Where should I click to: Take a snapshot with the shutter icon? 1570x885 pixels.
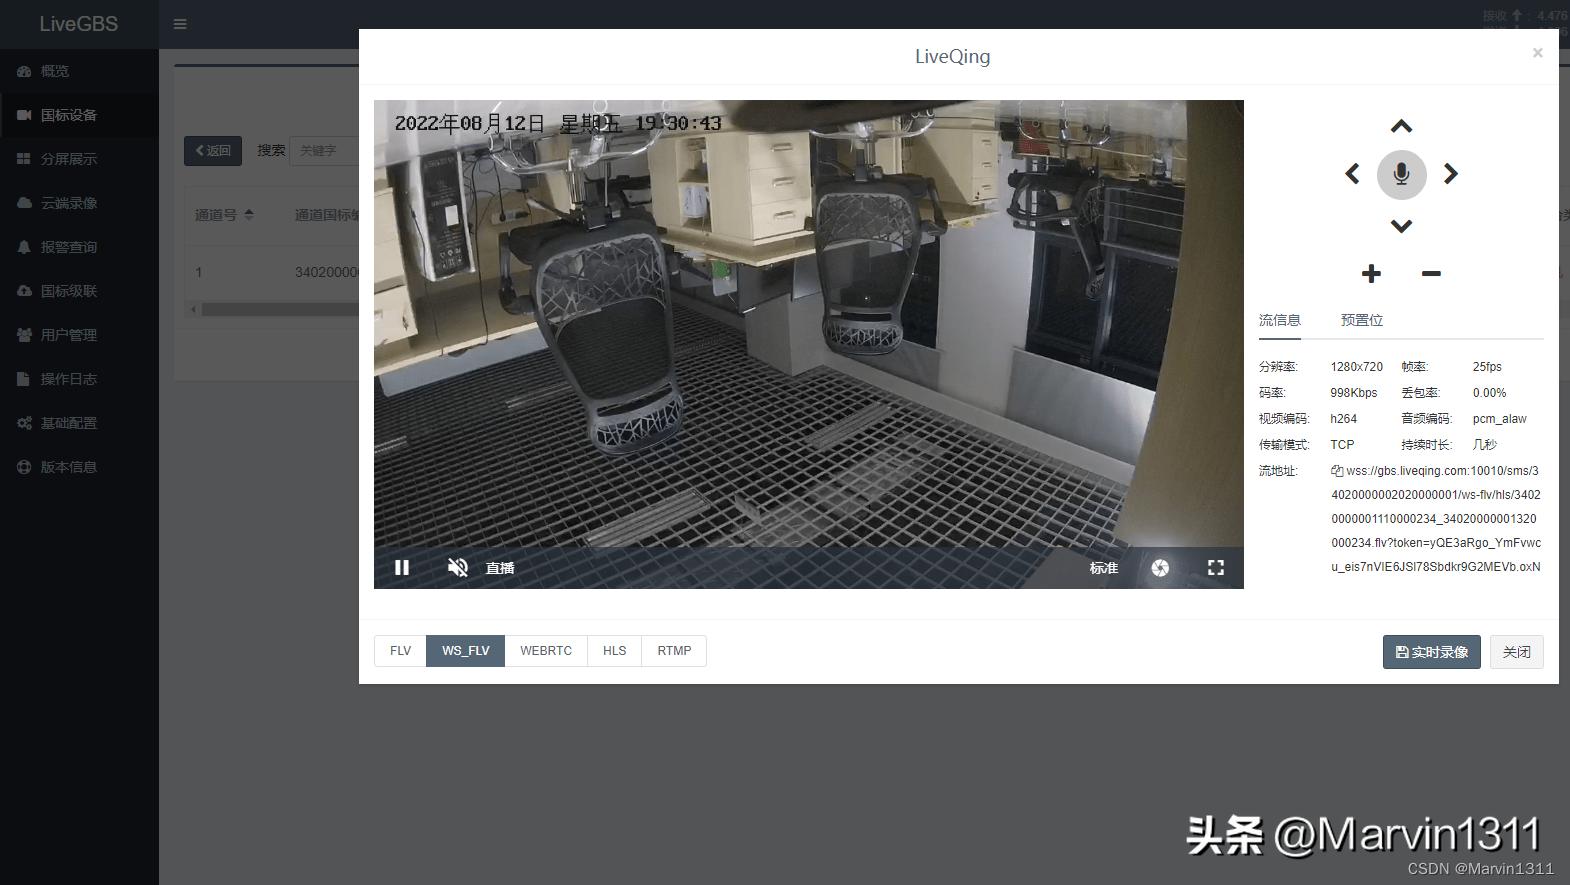pyautogui.click(x=1160, y=568)
